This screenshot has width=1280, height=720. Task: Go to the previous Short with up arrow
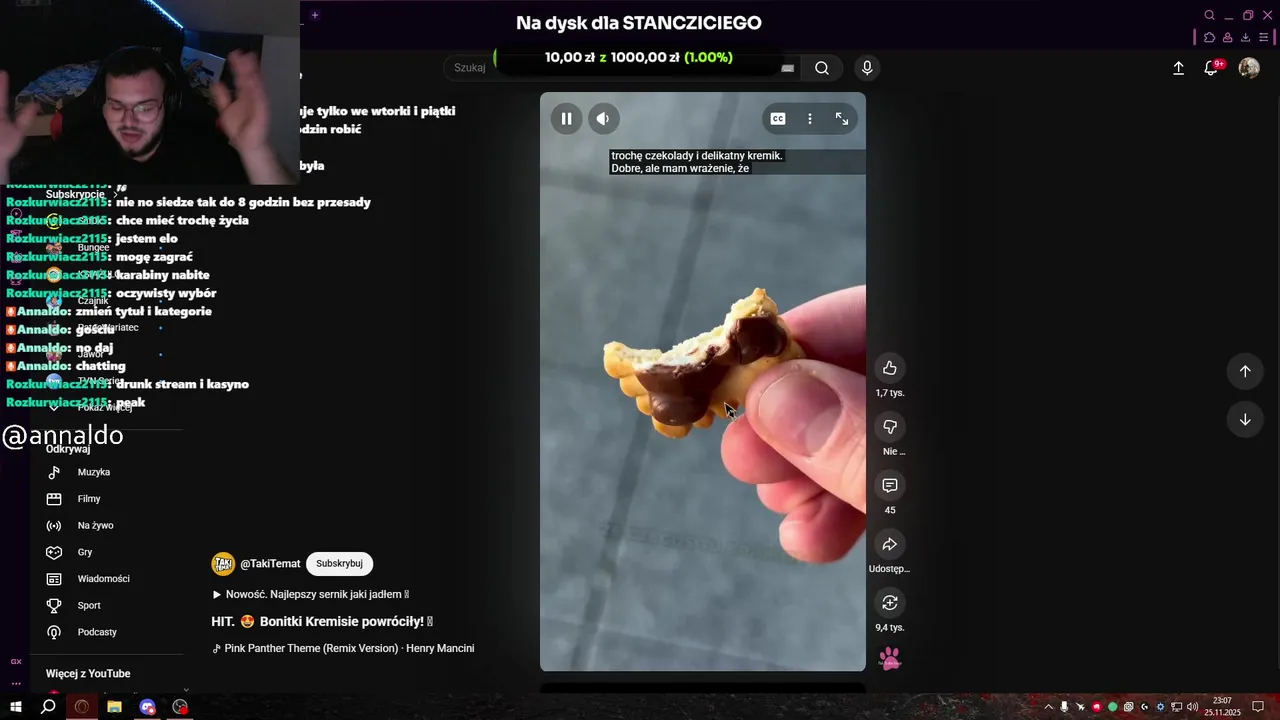coord(1245,371)
